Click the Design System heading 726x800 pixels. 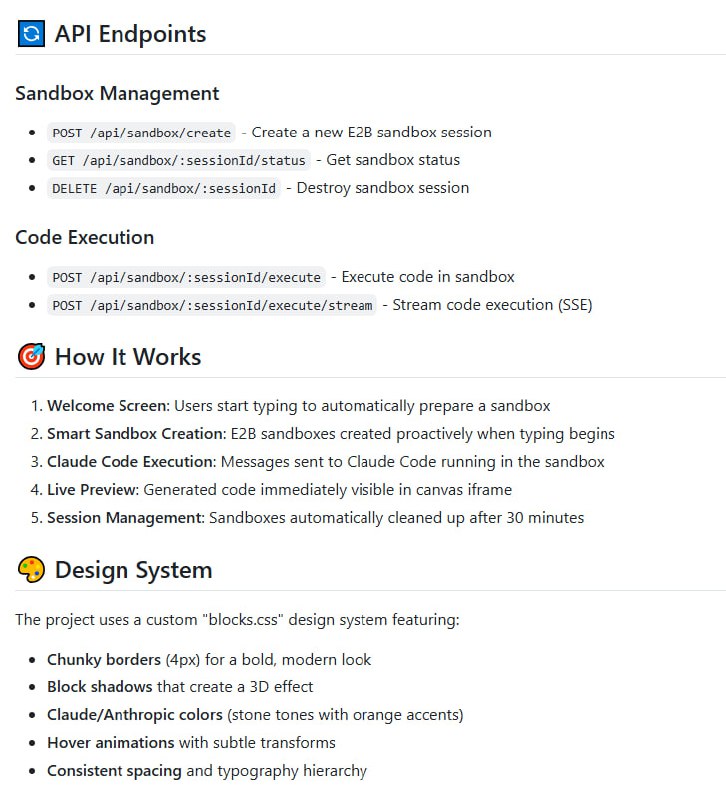pos(133,570)
